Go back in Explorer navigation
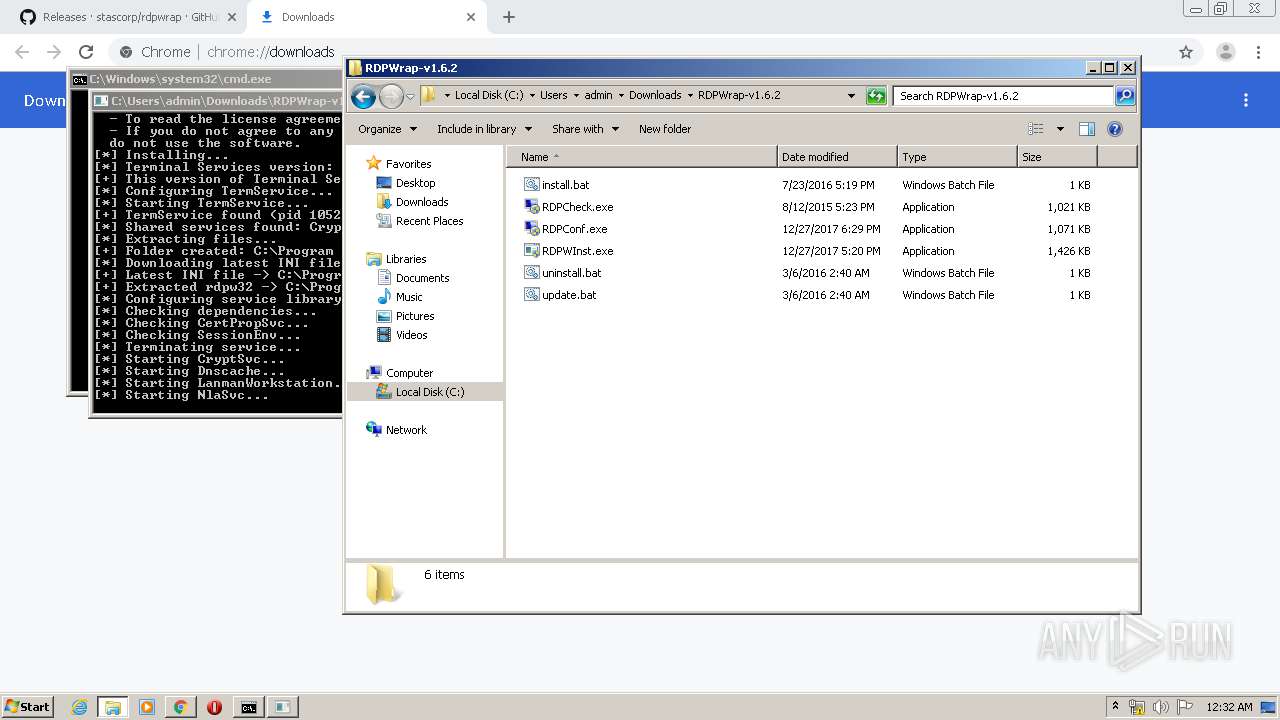 pos(363,96)
